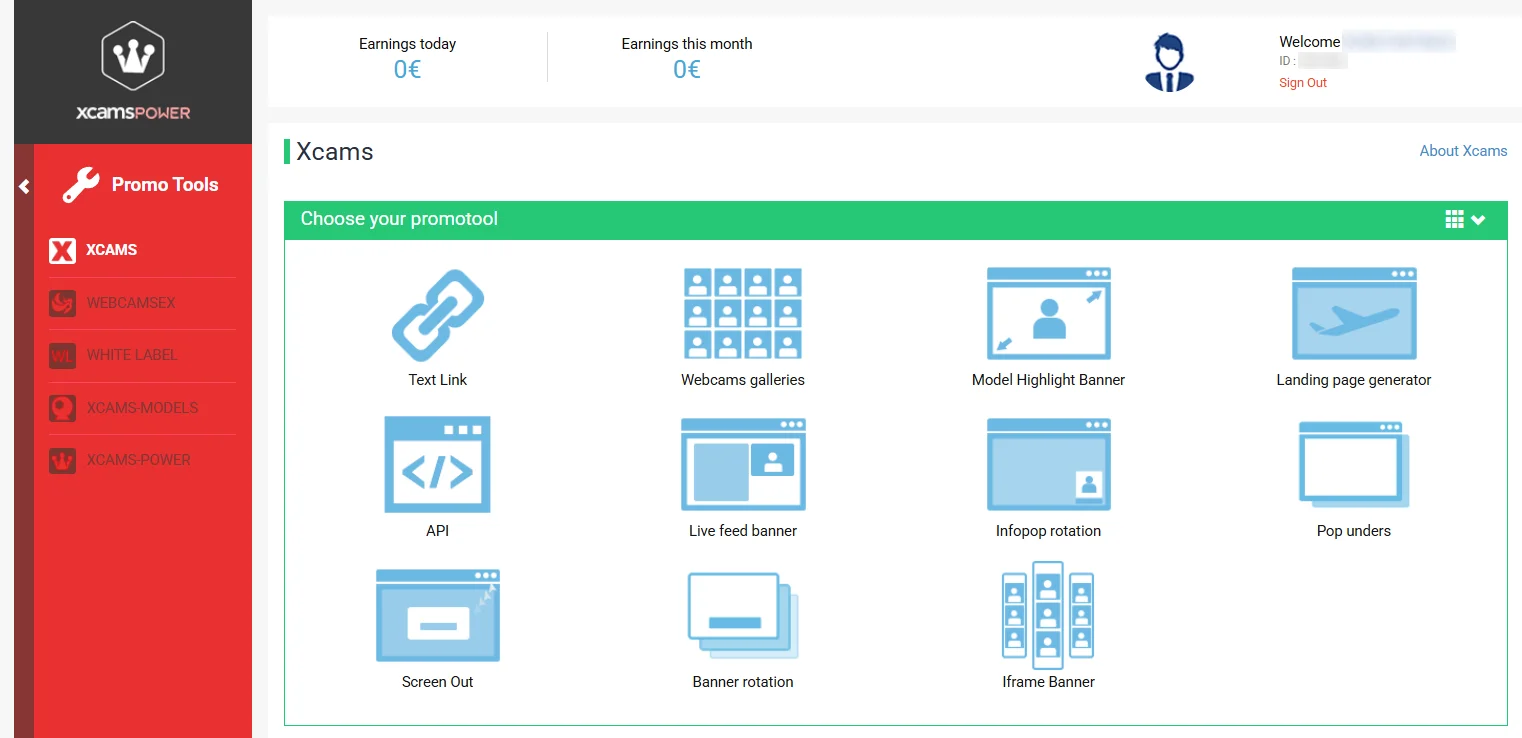Choose the Pop unders icon
The height and width of the screenshot is (738, 1522).
1353,465
